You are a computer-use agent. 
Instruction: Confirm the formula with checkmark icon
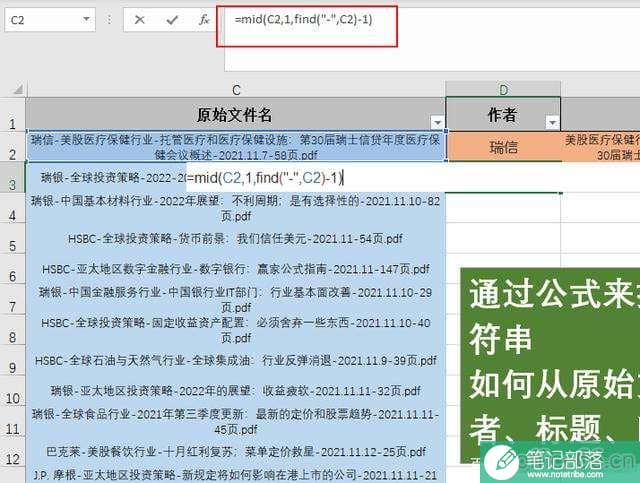tap(172, 19)
